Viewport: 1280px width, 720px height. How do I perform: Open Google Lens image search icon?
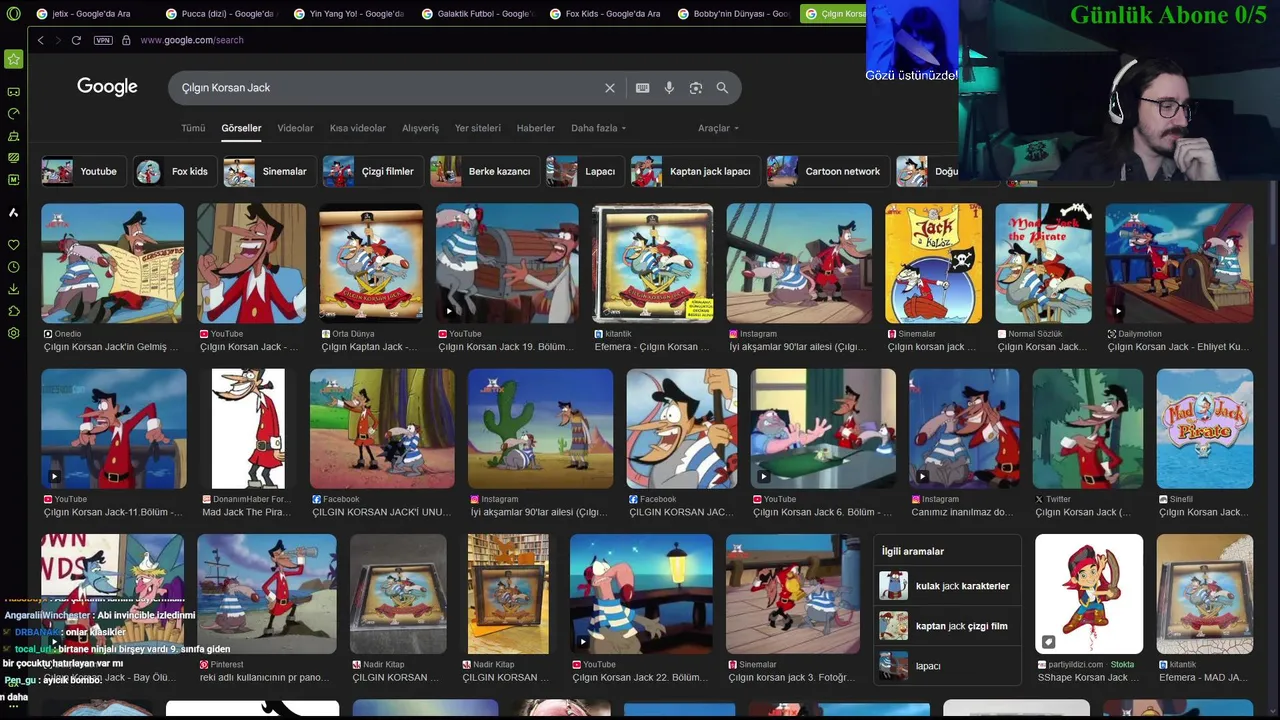[x=696, y=88]
